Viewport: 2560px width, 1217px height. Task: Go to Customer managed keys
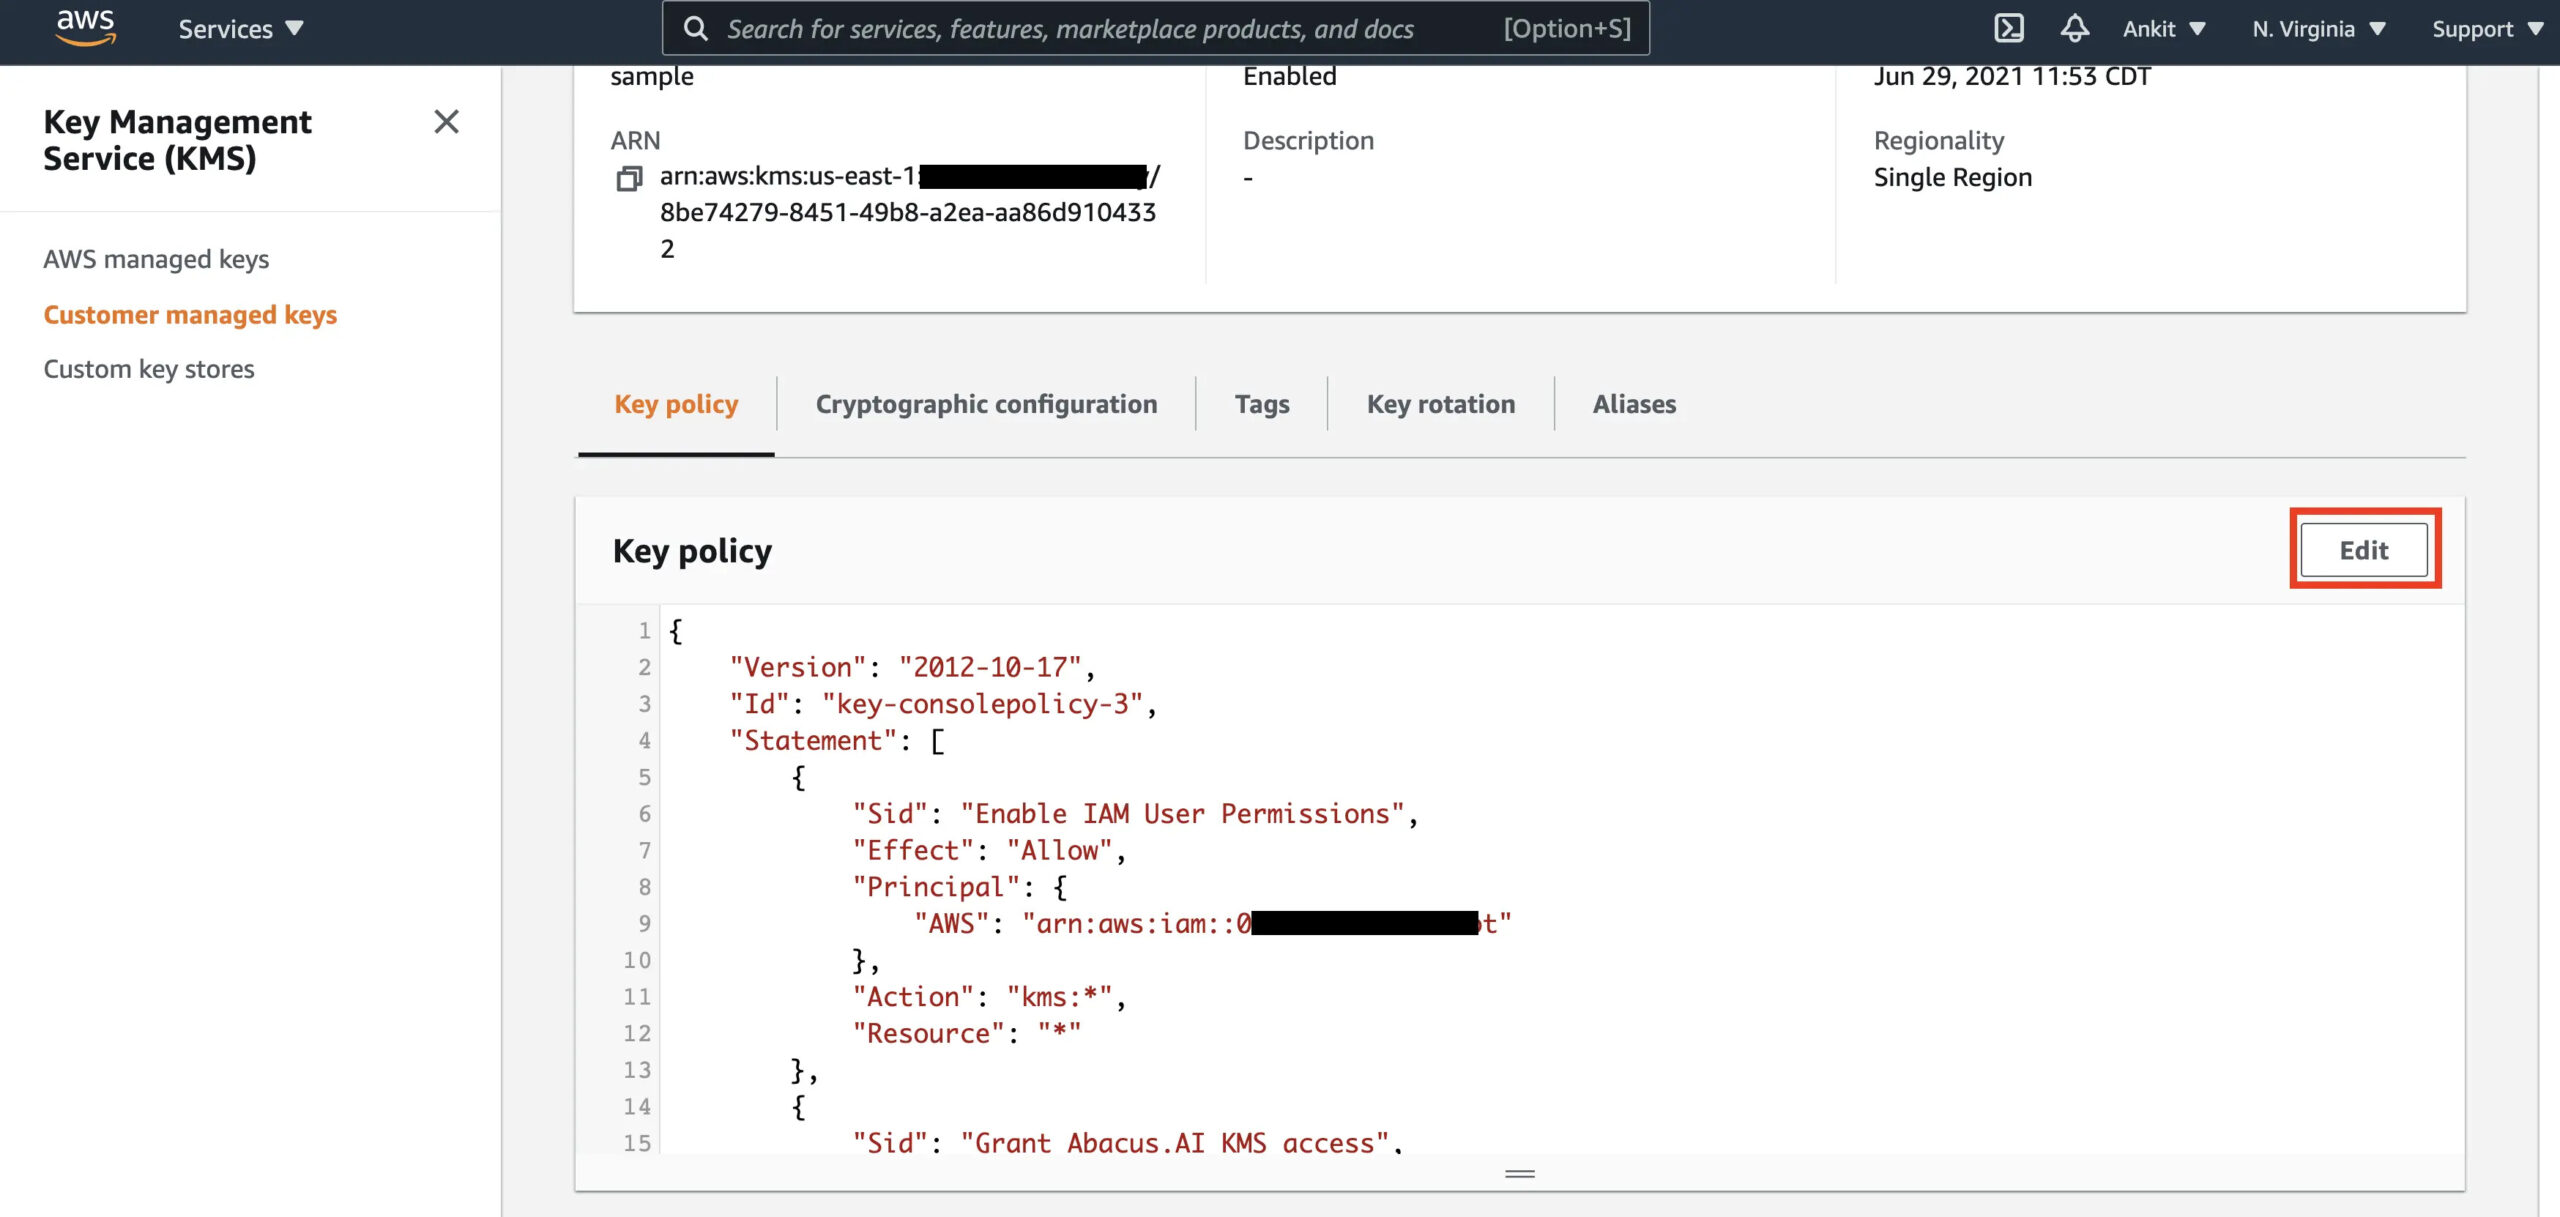point(190,314)
